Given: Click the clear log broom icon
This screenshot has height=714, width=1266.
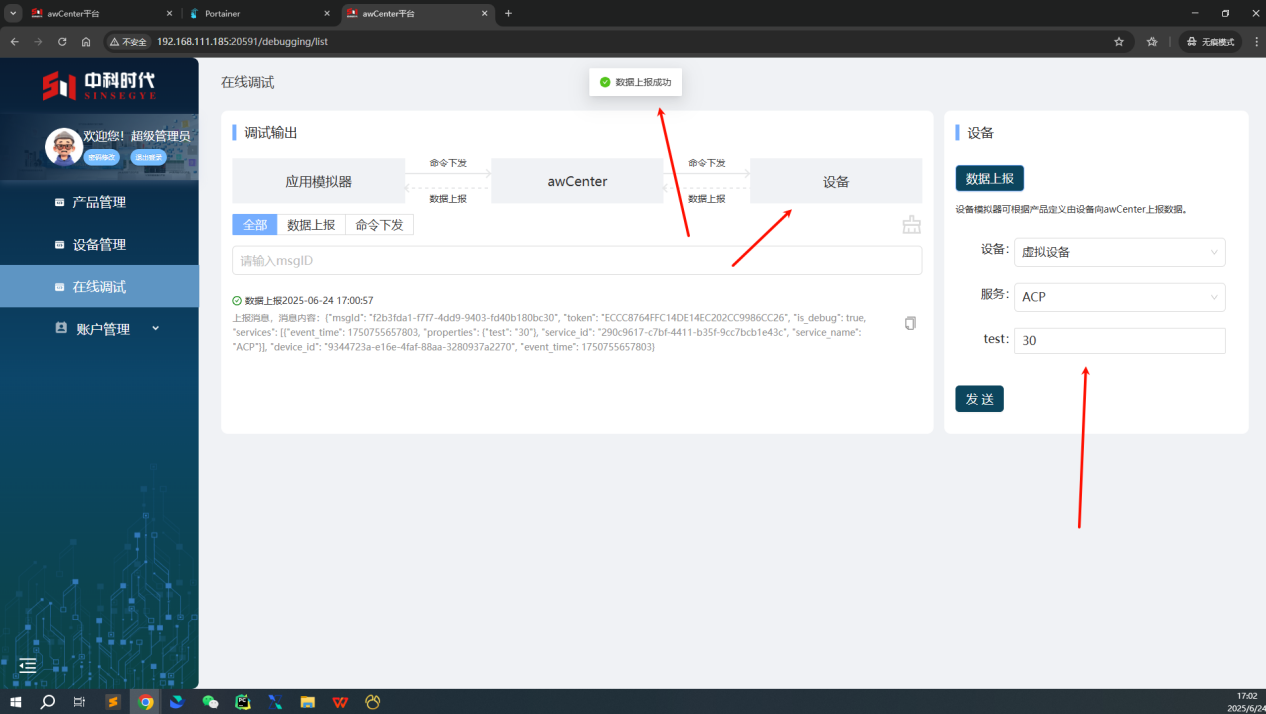Looking at the screenshot, I should 911,225.
